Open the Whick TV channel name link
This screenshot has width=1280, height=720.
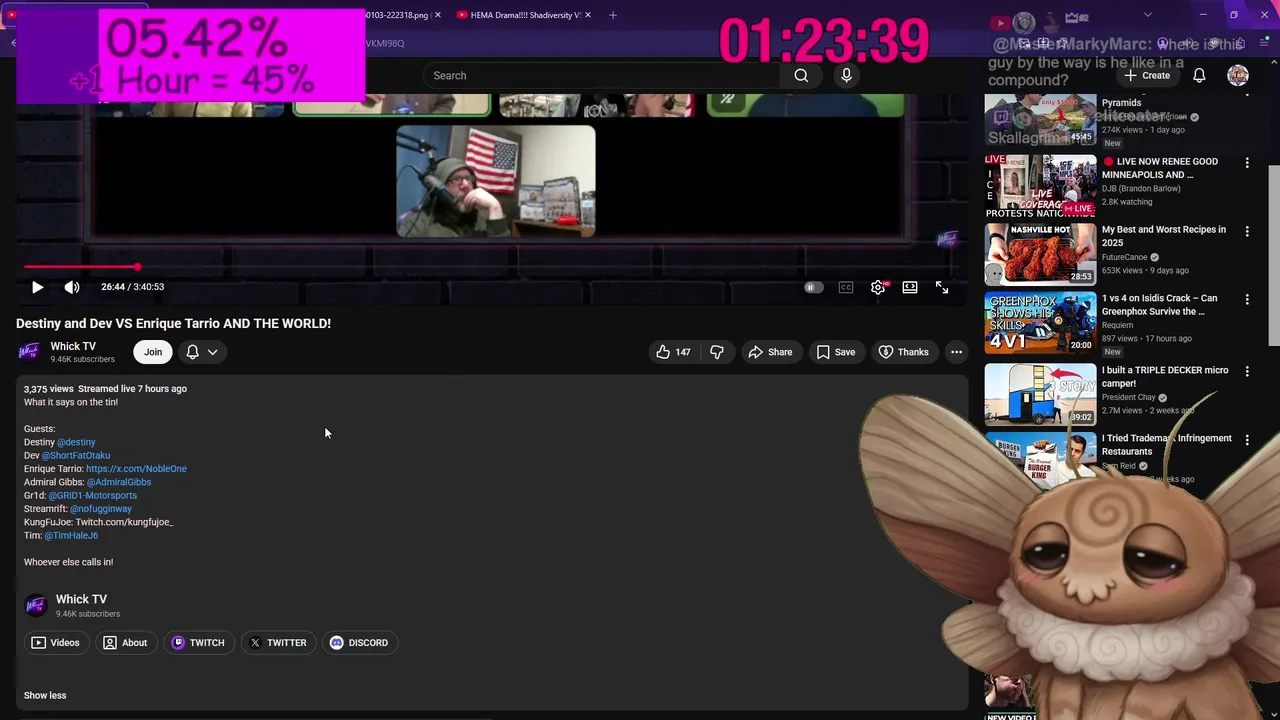click(x=73, y=346)
